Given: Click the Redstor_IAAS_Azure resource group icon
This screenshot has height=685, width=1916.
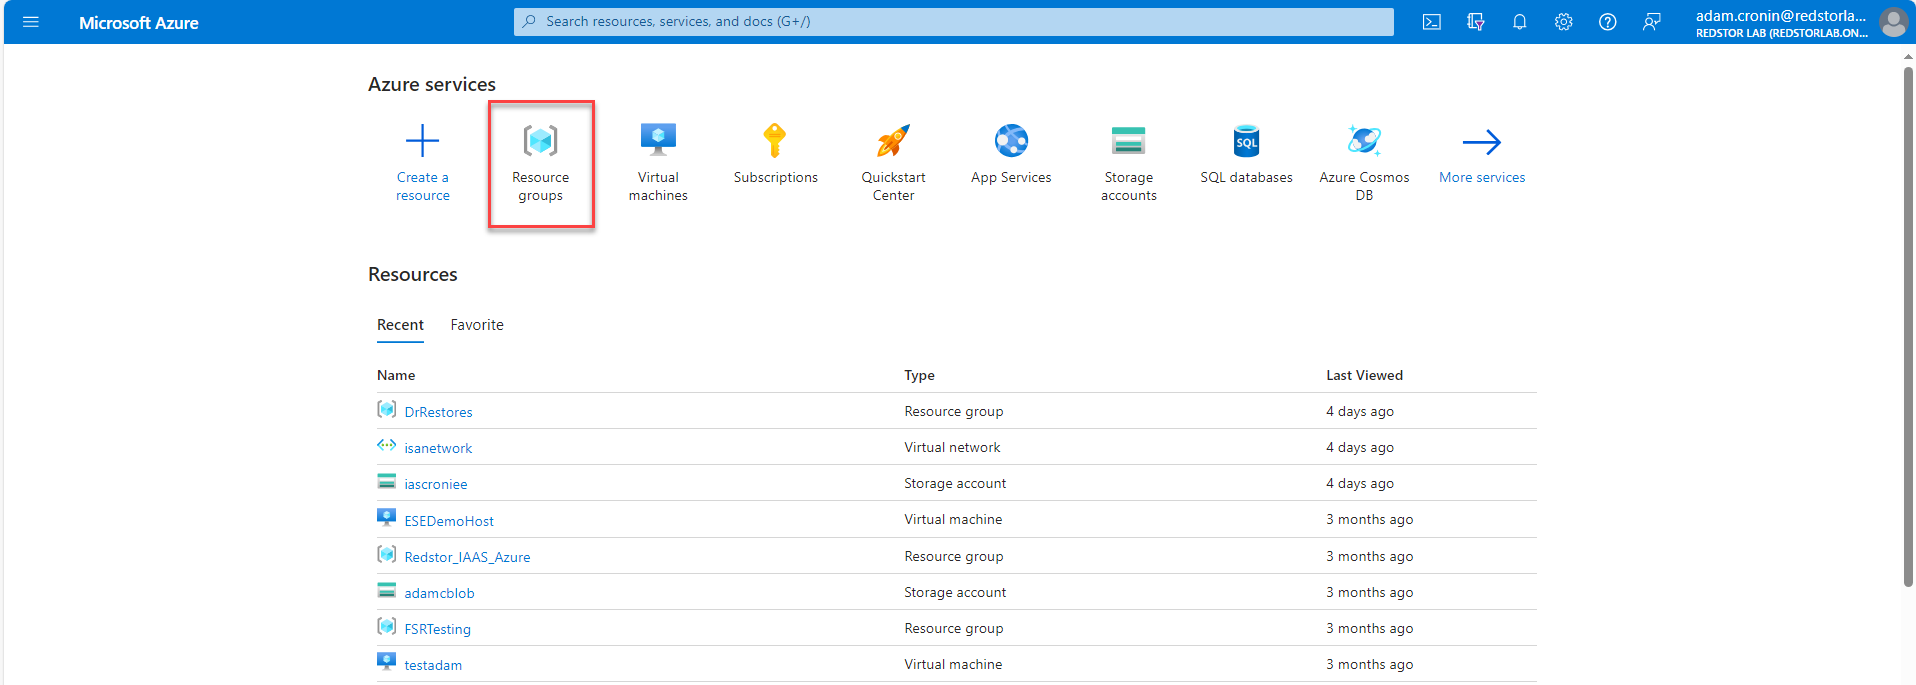Looking at the screenshot, I should point(387,554).
